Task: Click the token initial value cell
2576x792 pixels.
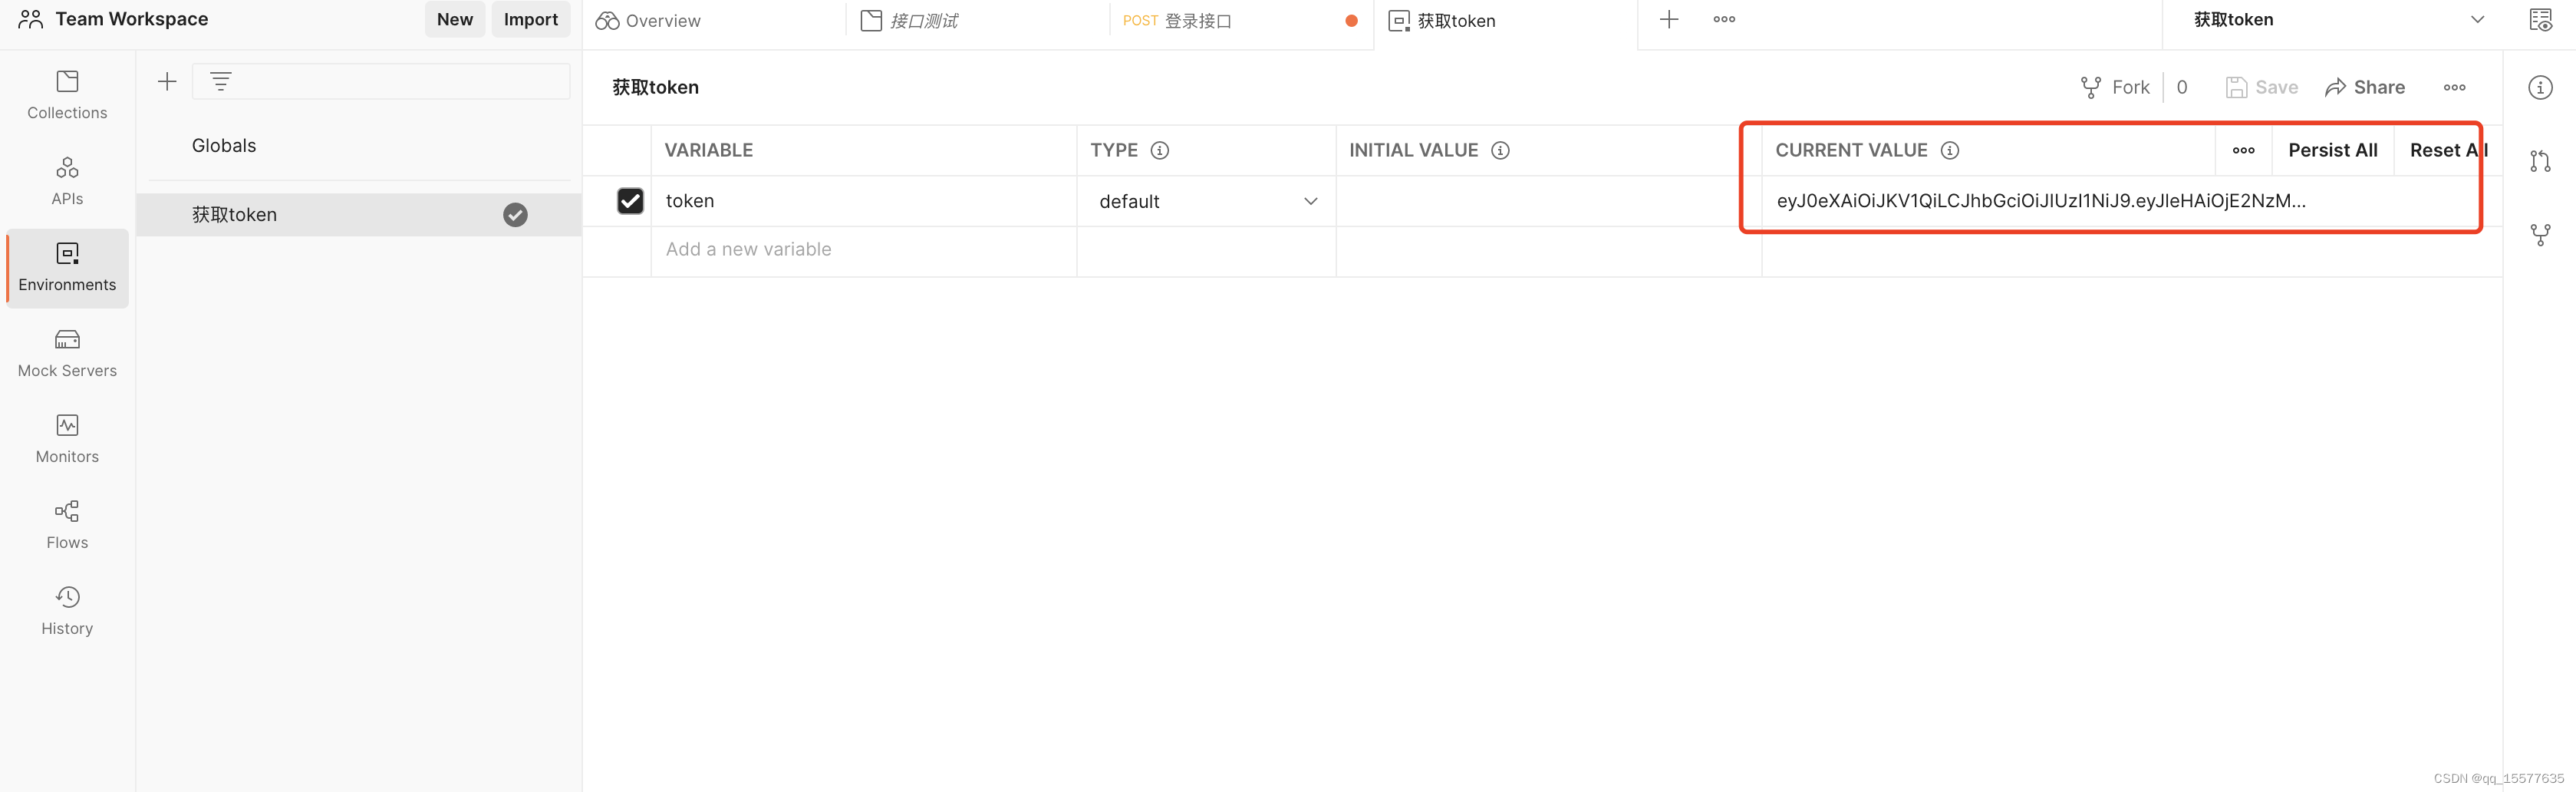Action: click(1548, 201)
